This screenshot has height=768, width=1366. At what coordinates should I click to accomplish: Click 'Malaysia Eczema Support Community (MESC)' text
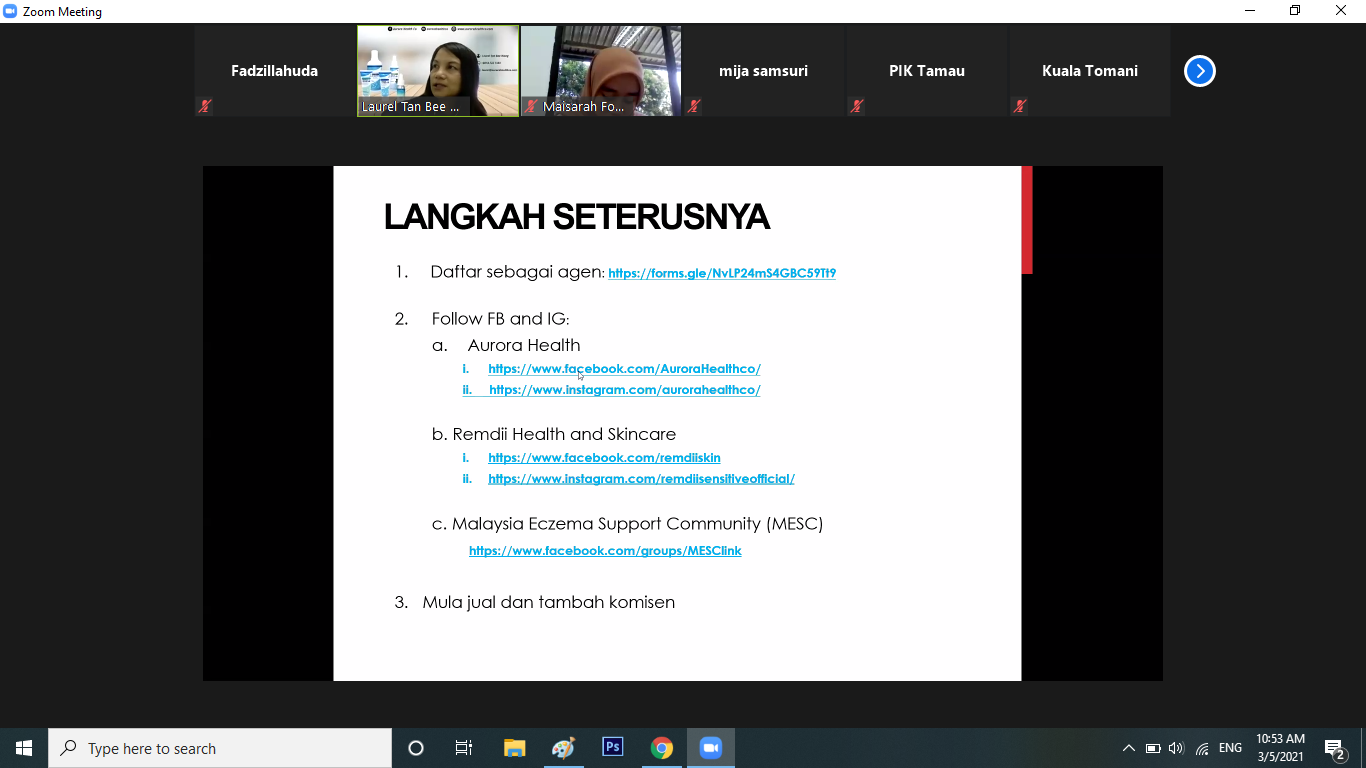(638, 524)
